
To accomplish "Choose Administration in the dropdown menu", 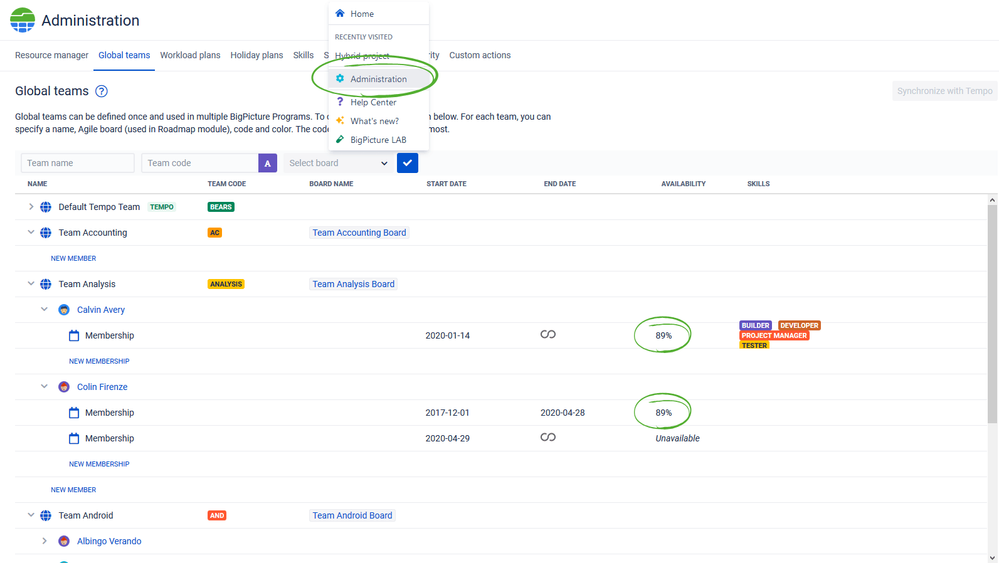I will (378, 79).
